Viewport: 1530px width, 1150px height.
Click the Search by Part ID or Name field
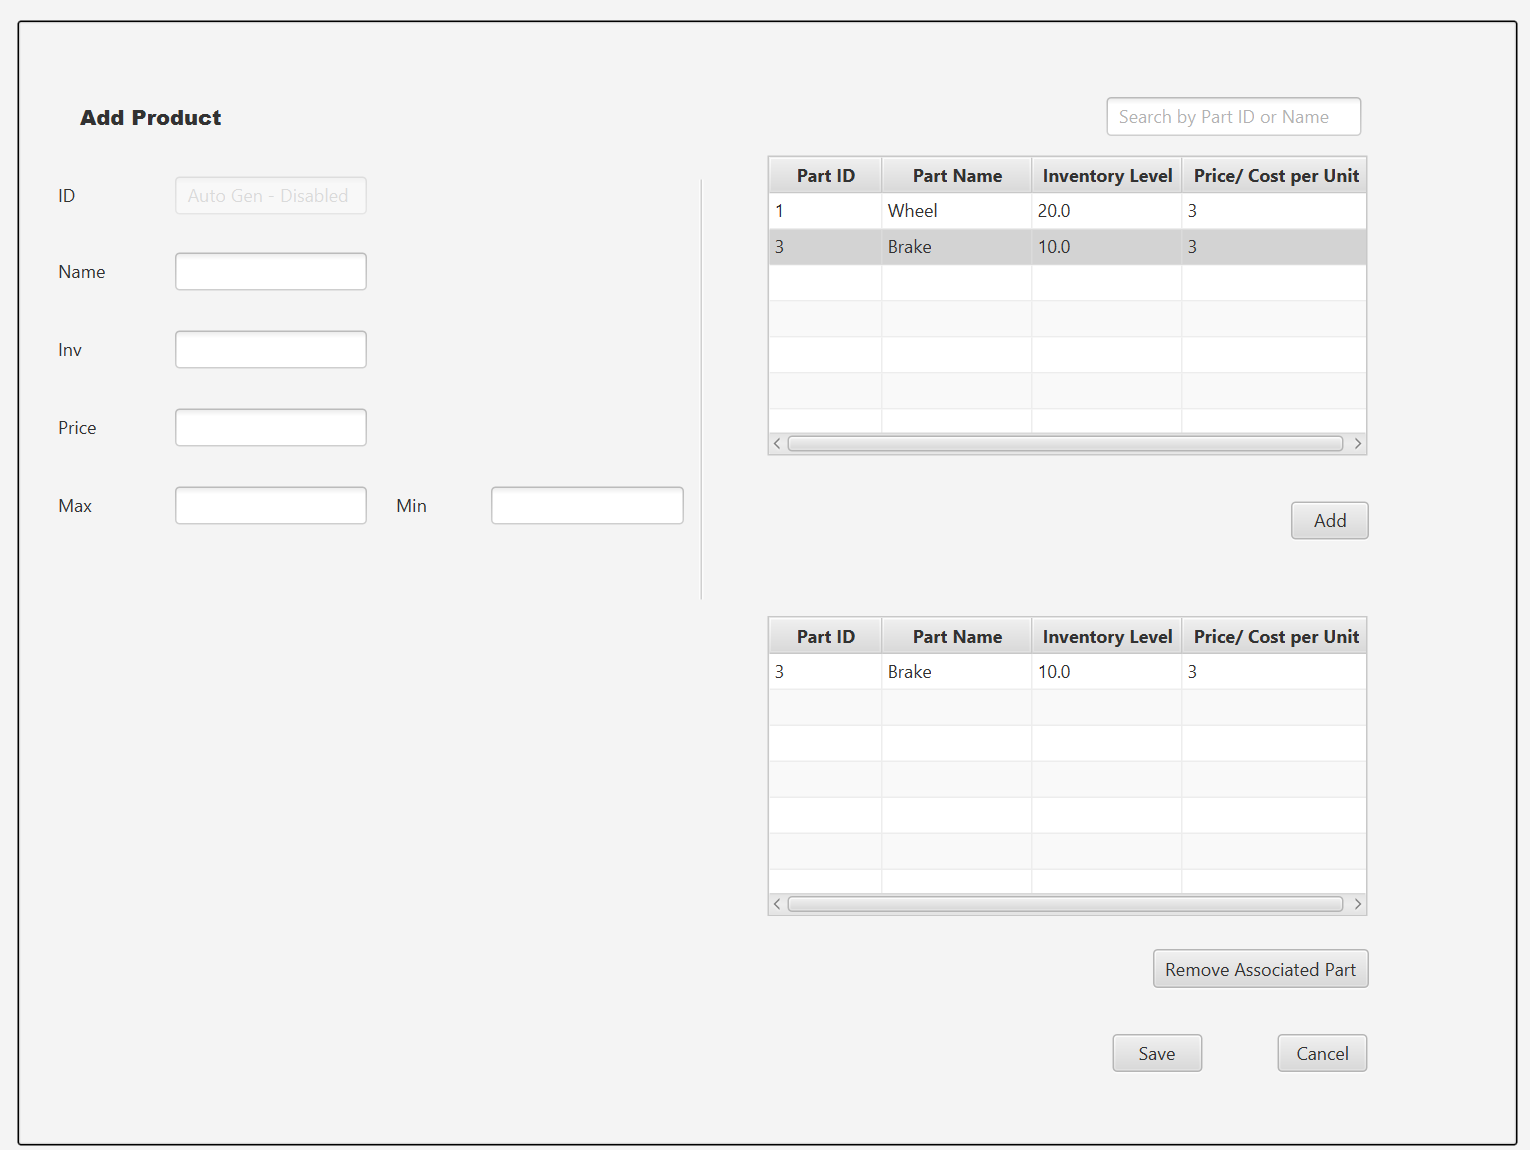coord(1233,117)
